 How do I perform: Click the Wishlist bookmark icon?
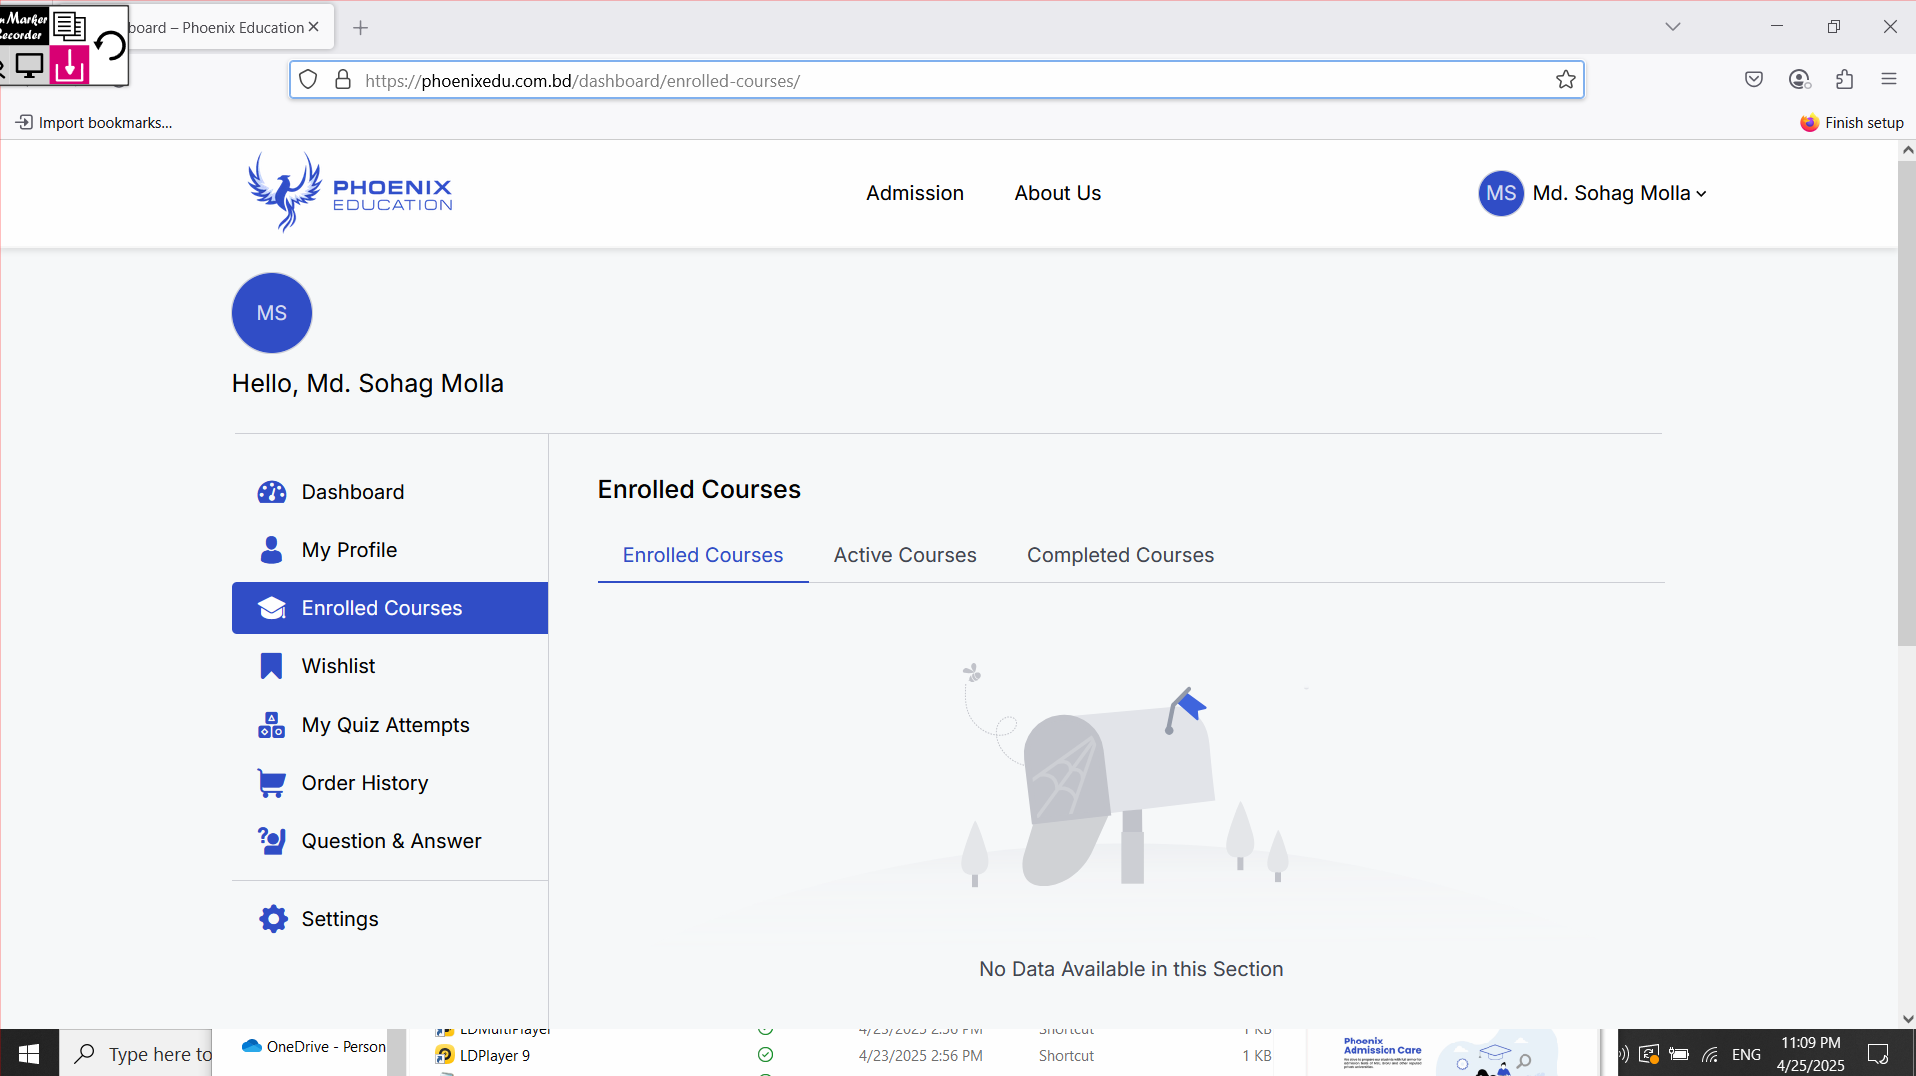(x=271, y=666)
